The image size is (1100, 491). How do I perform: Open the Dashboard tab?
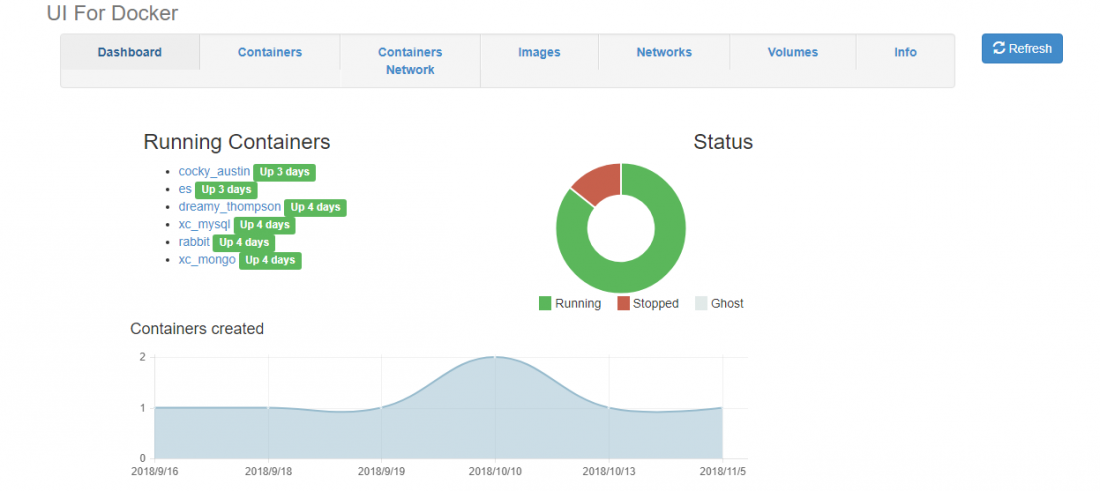[x=130, y=52]
